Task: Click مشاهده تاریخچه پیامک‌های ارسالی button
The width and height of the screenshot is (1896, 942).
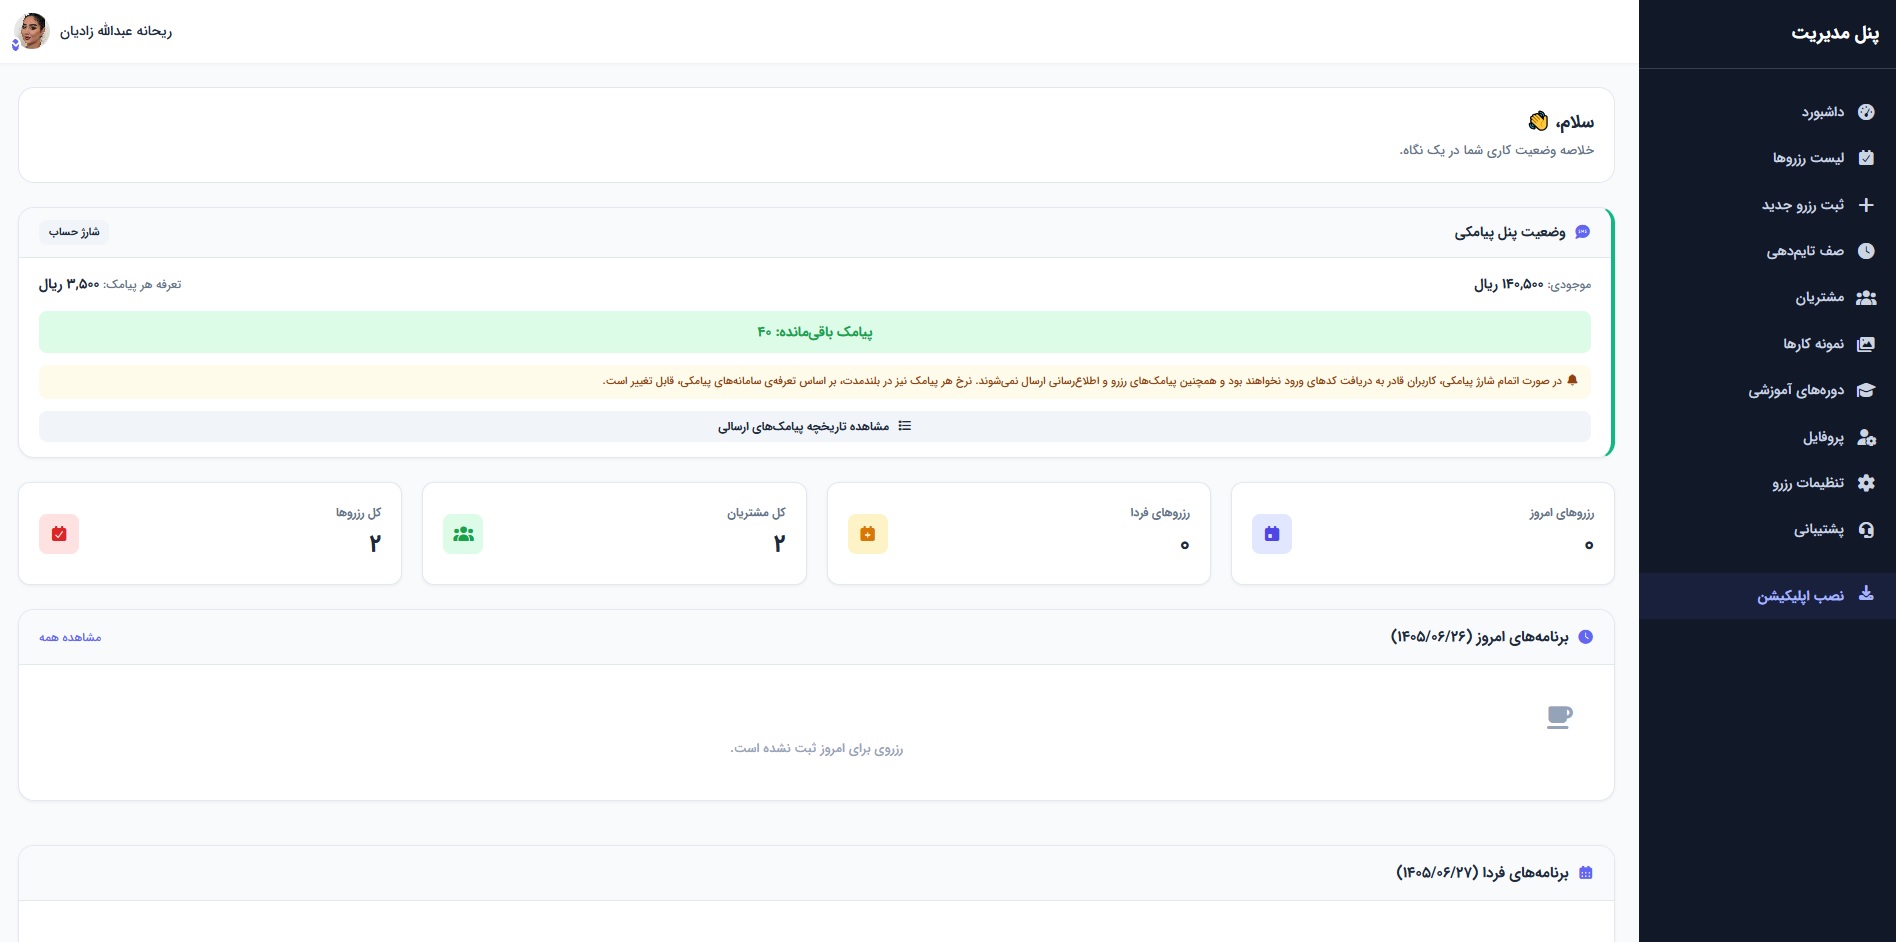Action: click(x=814, y=426)
